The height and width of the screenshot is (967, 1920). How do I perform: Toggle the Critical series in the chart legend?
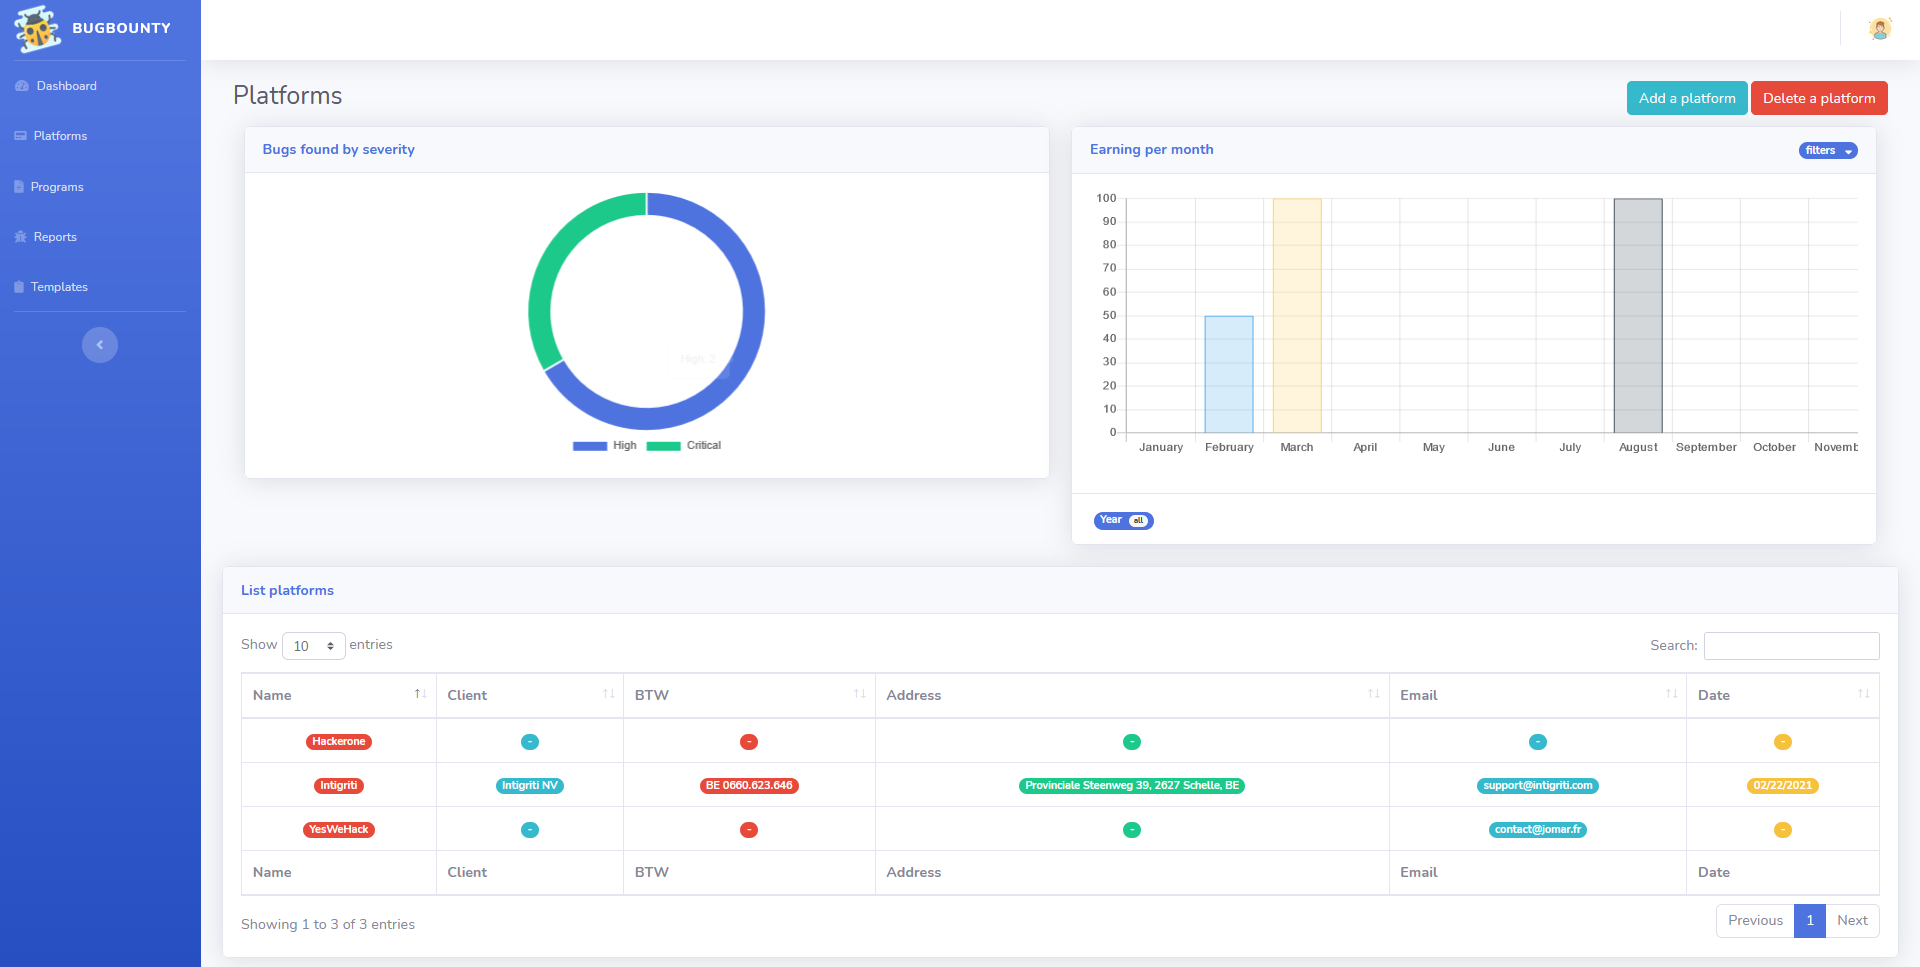click(x=684, y=446)
